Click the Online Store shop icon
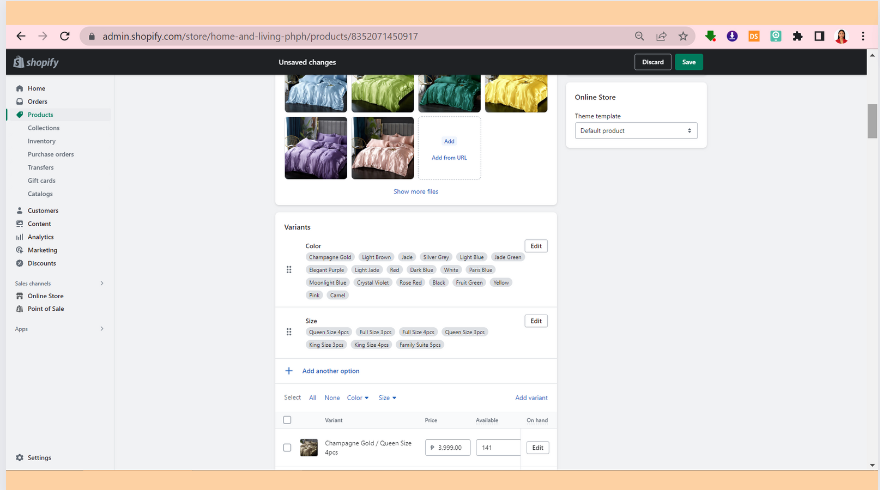 coord(20,296)
